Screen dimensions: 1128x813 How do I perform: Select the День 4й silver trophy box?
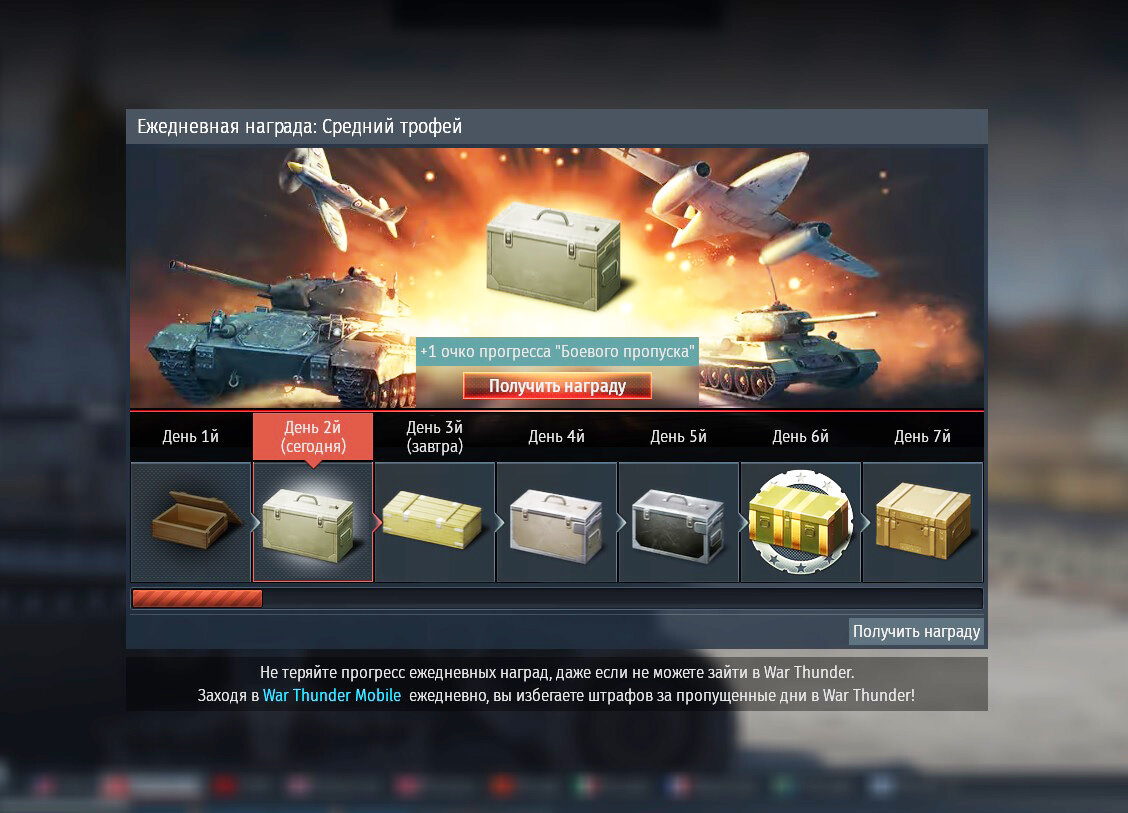pos(557,522)
